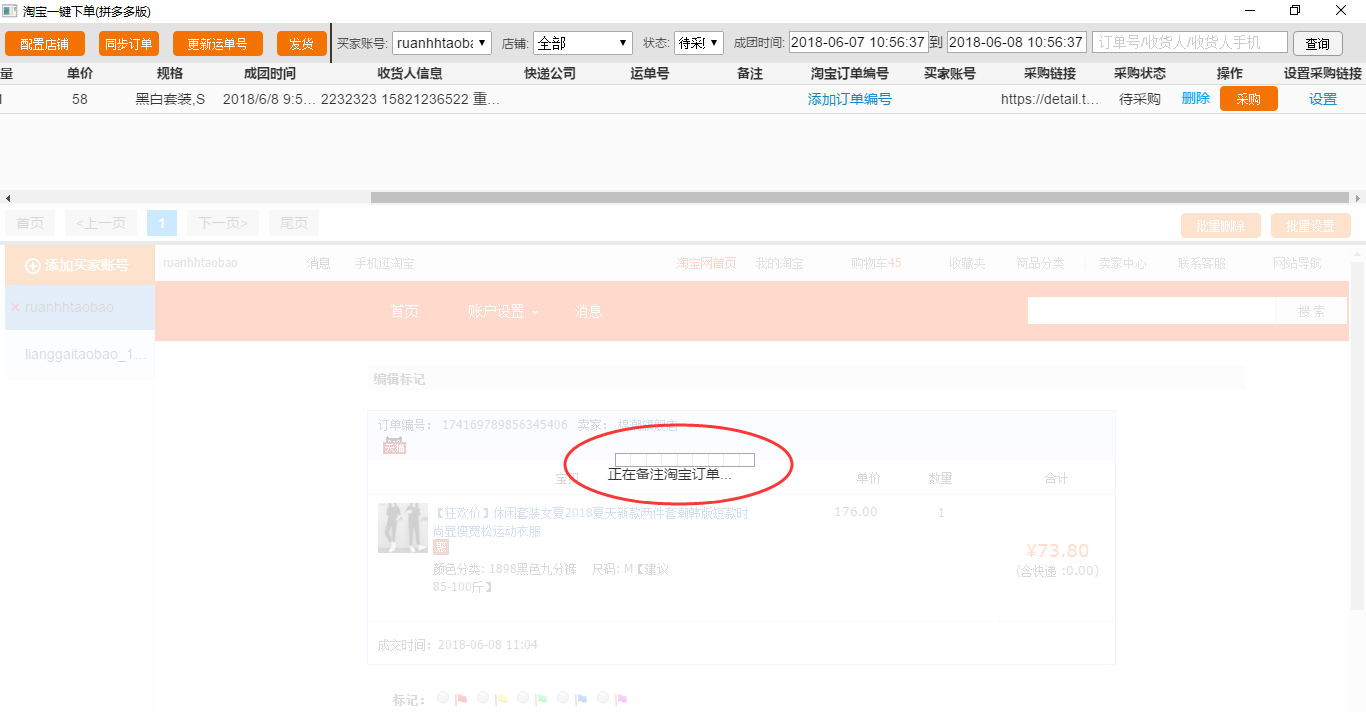Viewport: 1366px width, 712px height.
Task: Click the 发货 button
Action: coord(302,44)
